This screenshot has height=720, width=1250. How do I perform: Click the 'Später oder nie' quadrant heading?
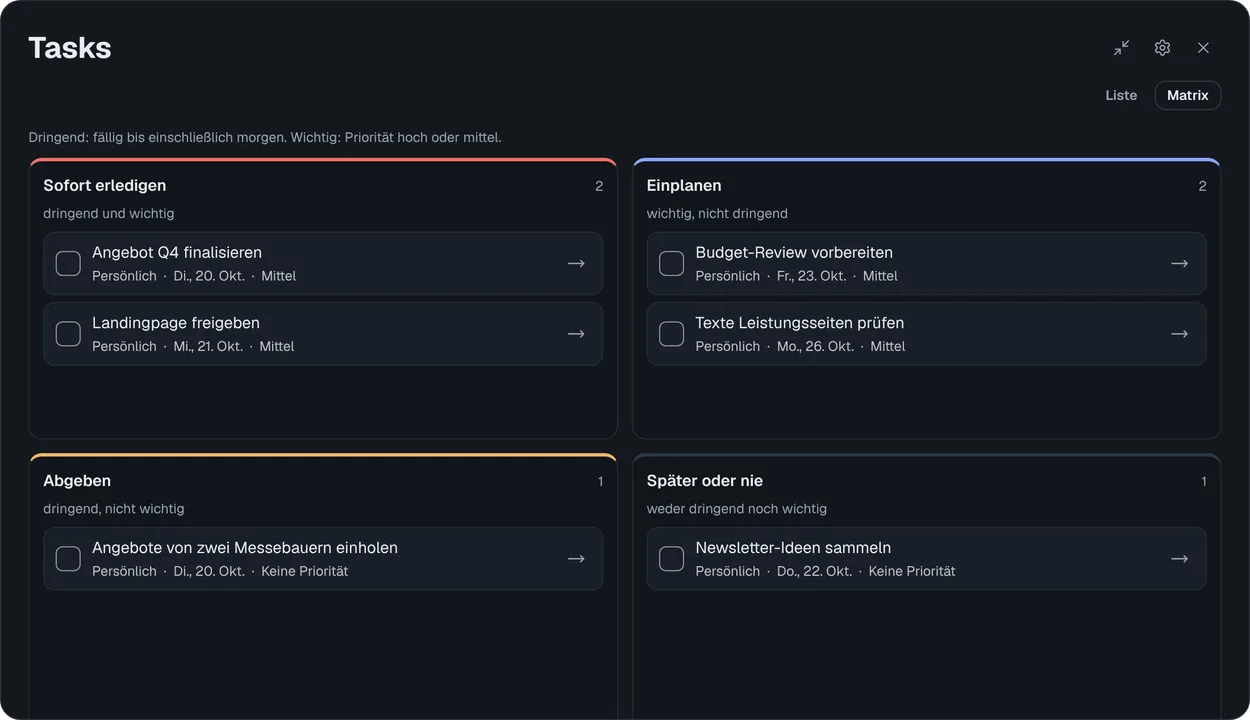click(x=705, y=481)
